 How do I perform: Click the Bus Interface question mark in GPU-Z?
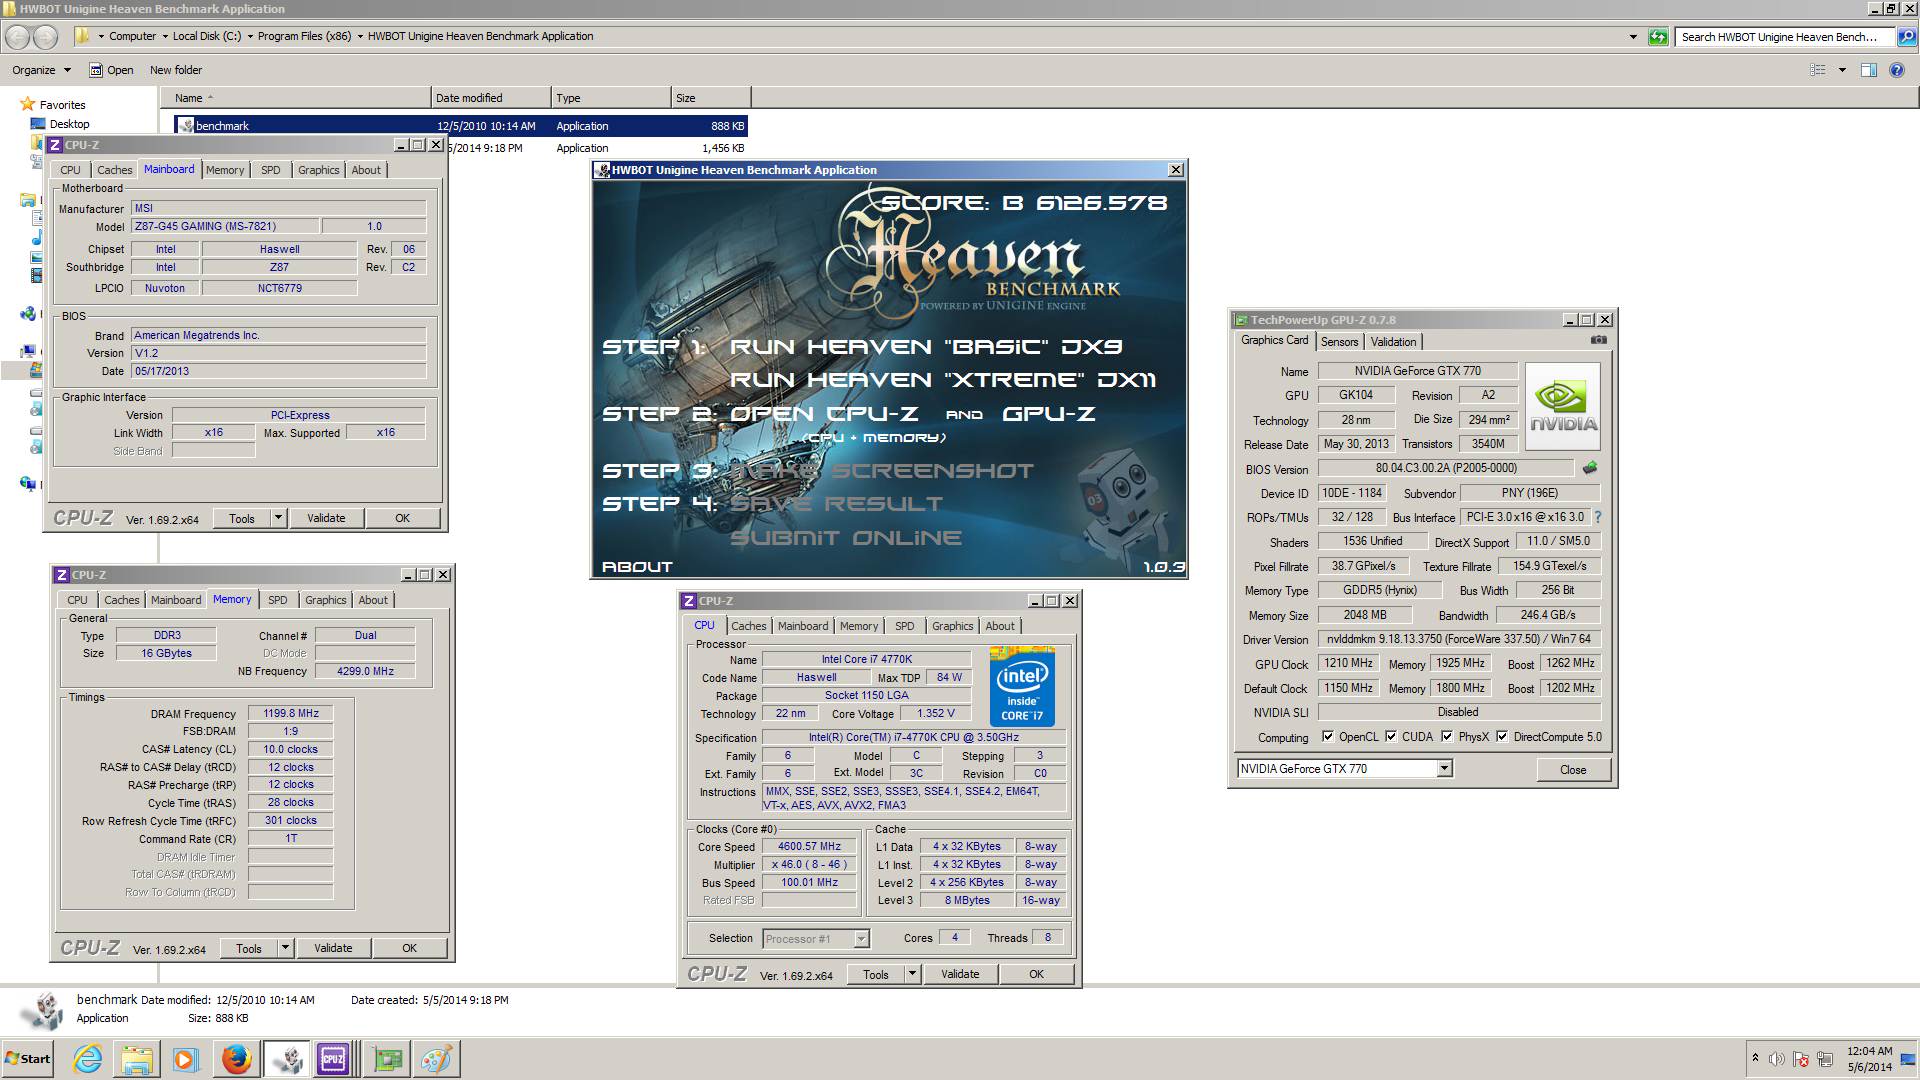pos(1598,517)
